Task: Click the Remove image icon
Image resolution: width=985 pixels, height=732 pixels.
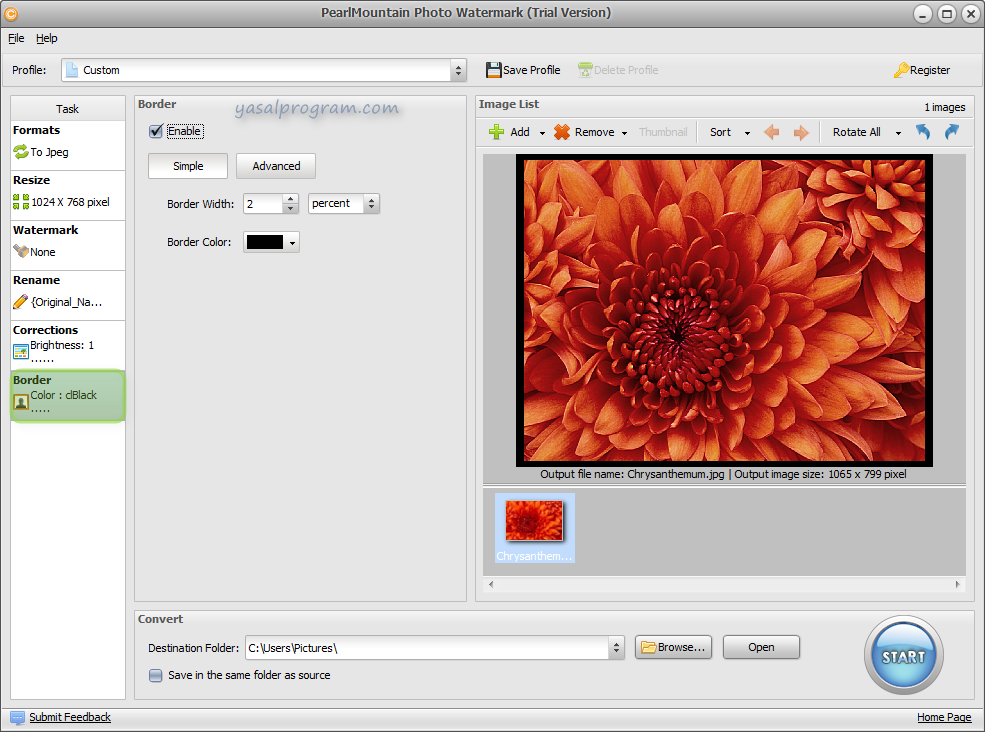Action: click(x=562, y=132)
